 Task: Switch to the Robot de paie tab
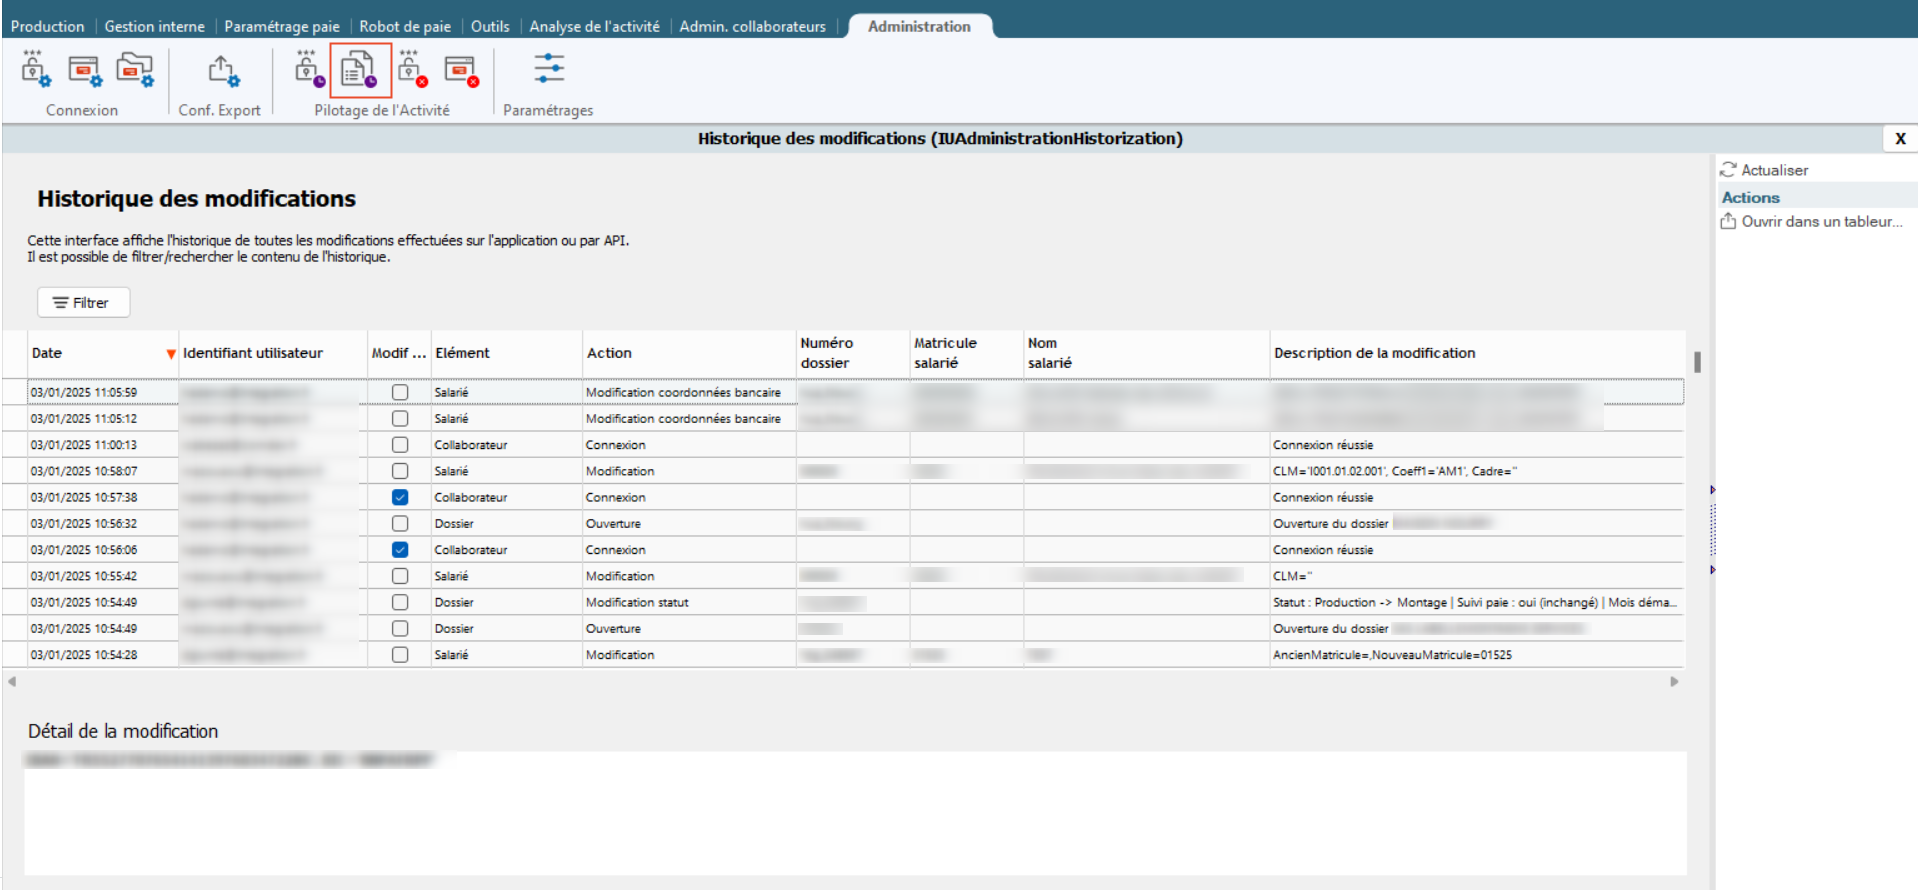[405, 26]
